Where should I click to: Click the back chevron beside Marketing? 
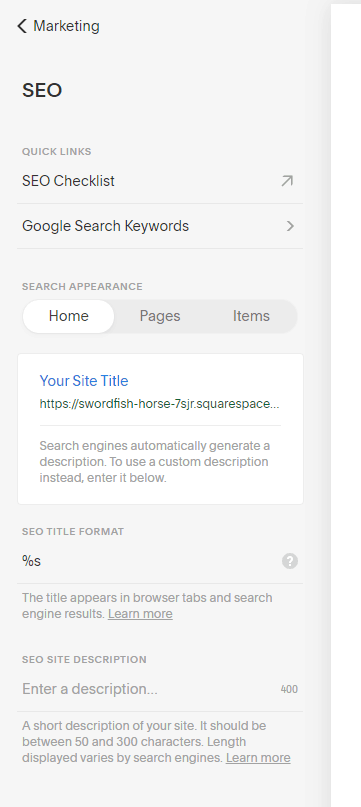pyautogui.click(x=22, y=26)
